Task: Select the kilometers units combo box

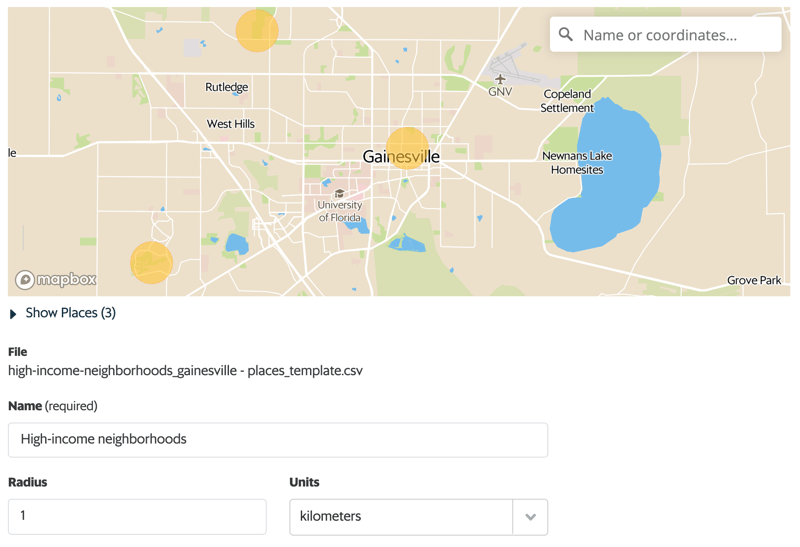Action: click(x=418, y=517)
